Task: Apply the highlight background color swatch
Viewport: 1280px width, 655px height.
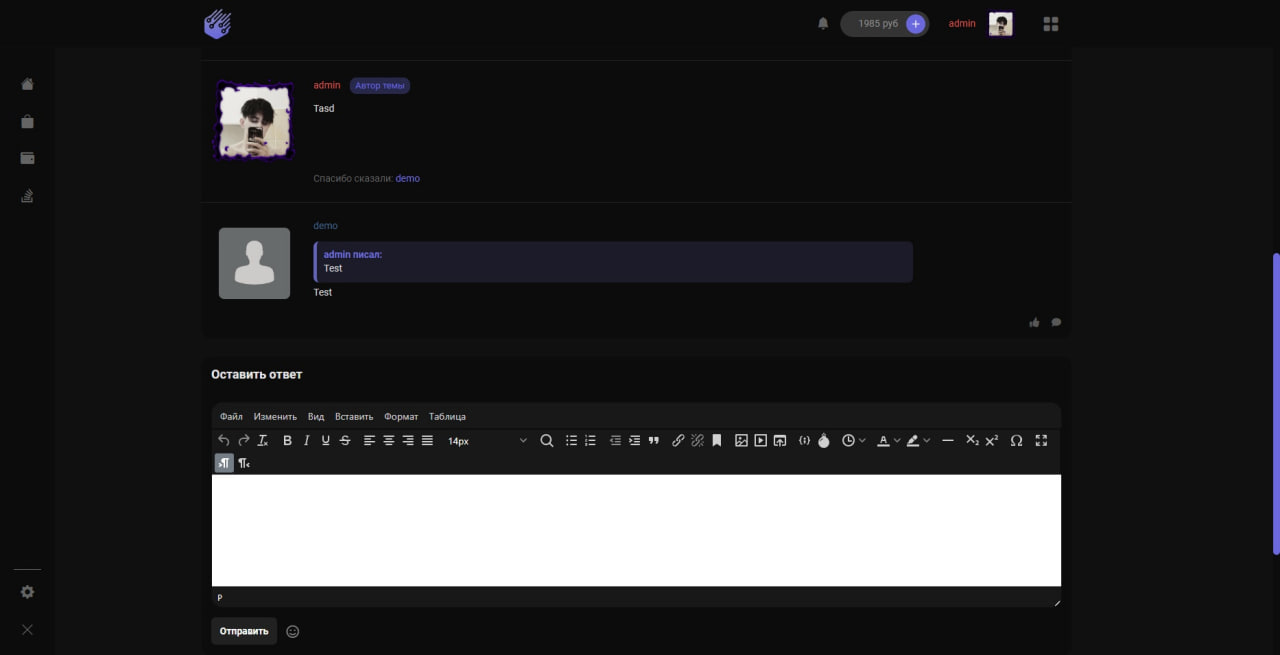Action: (912, 441)
